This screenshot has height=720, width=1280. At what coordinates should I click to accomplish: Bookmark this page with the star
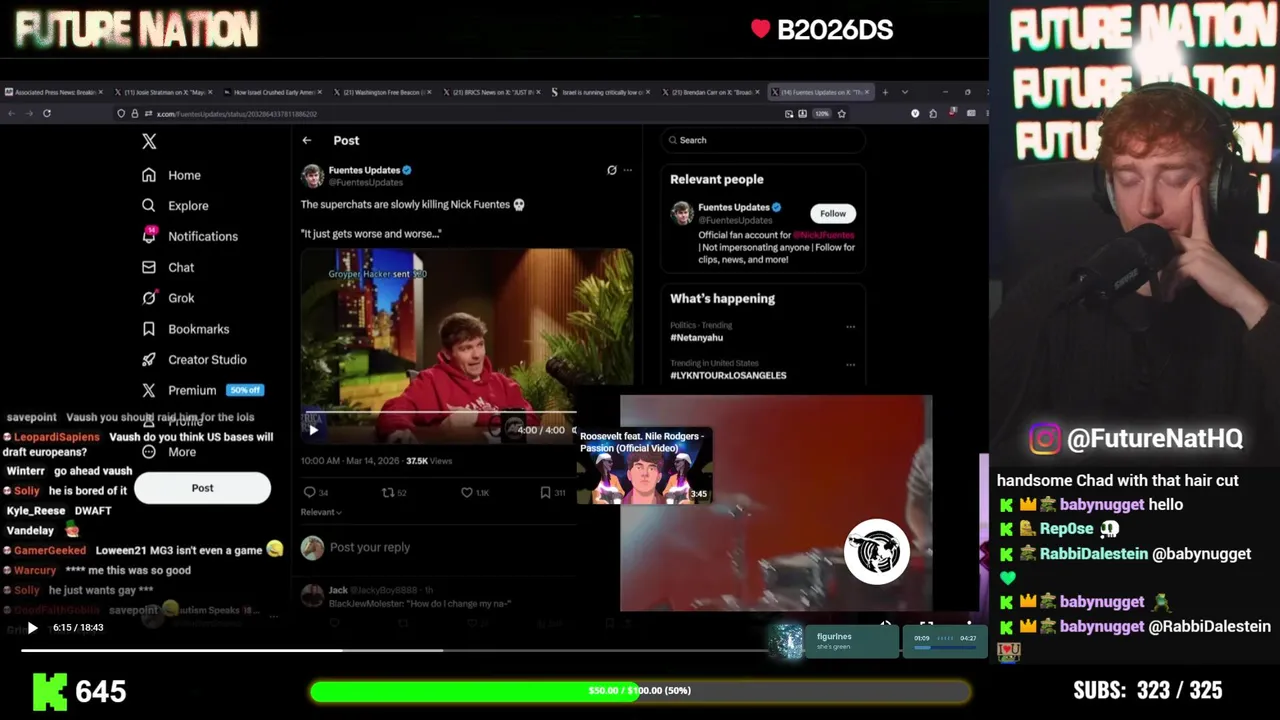coord(841,114)
